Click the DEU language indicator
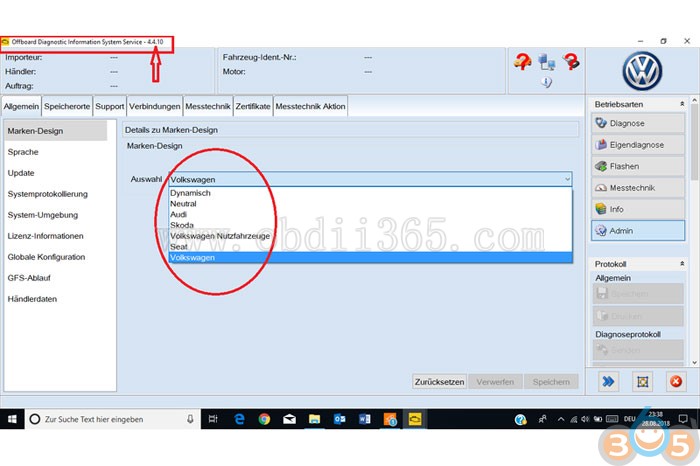Screen dimensions: 700x466 (629, 419)
